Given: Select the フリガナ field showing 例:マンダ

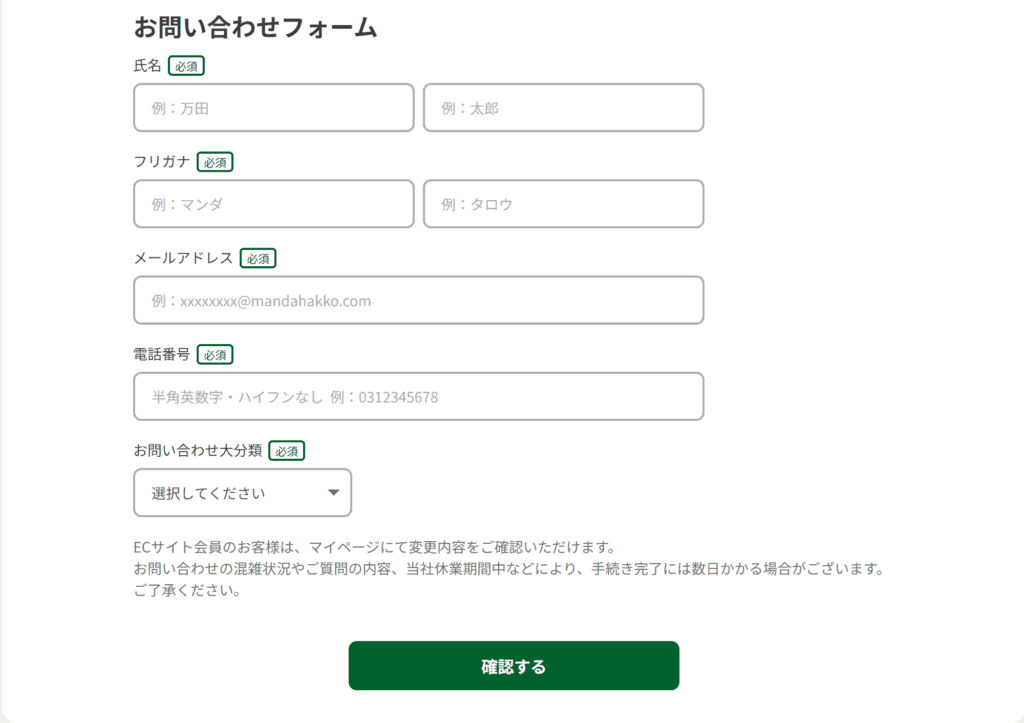Looking at the screenshot, I should point(274,204).
